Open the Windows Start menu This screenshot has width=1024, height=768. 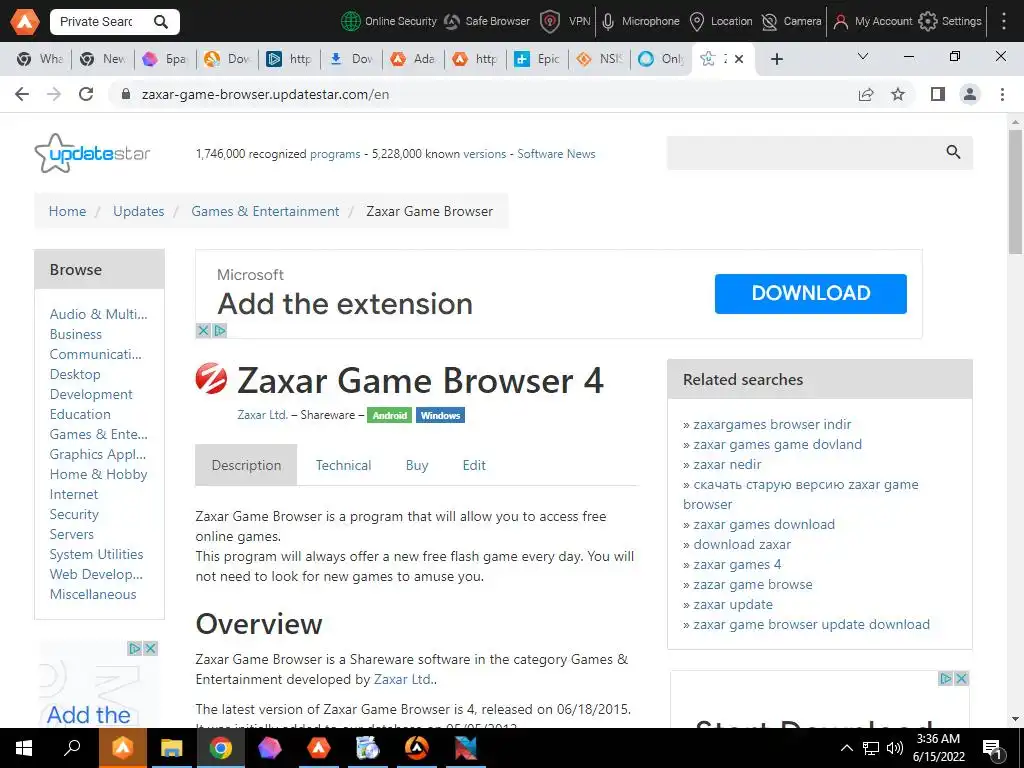point(24,748)
